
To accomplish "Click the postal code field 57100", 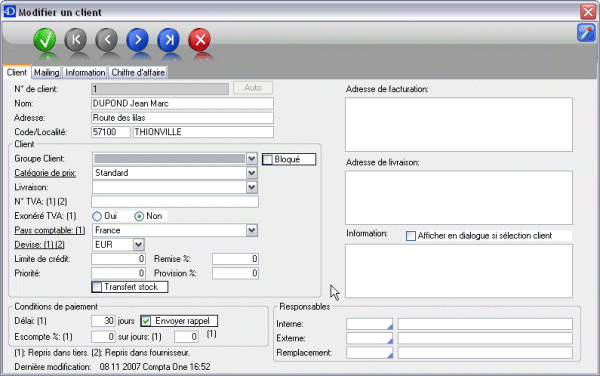I will click(x=111, y=132).
